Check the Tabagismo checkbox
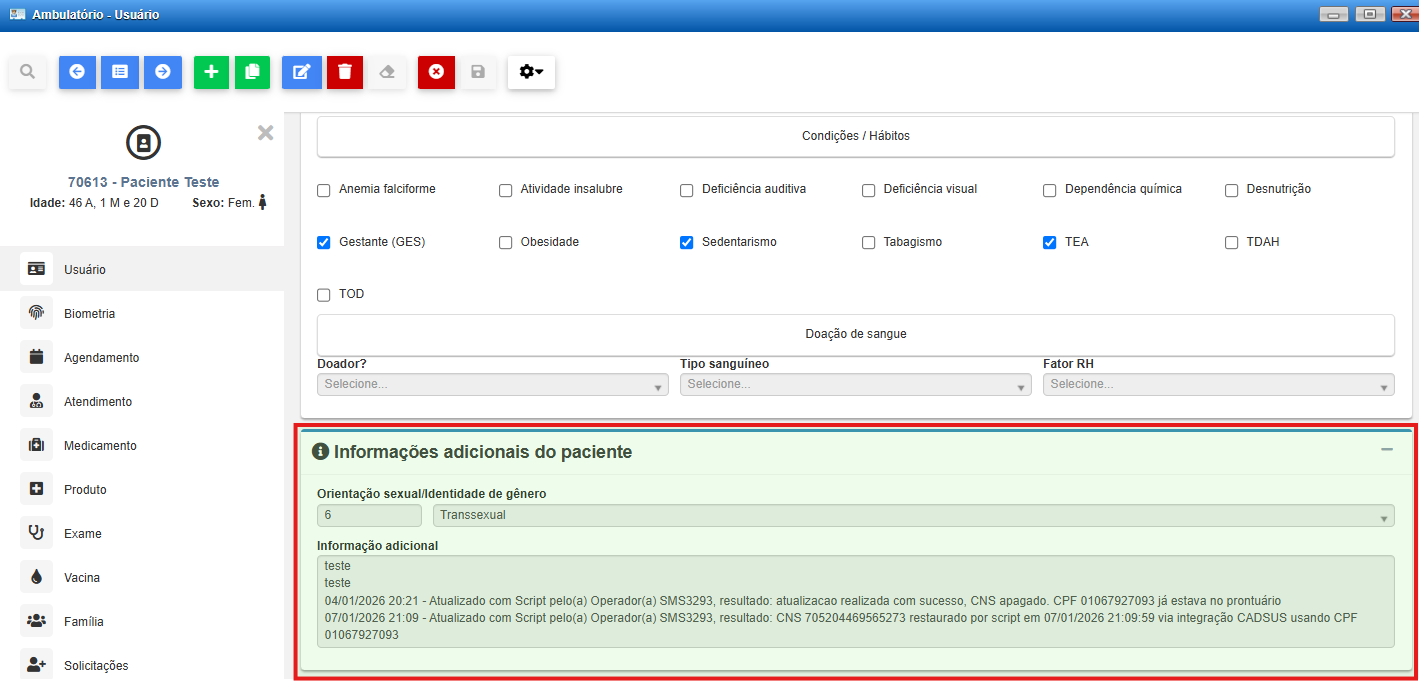The width and height of the screenshot is (1419, 681). [869, 242]
